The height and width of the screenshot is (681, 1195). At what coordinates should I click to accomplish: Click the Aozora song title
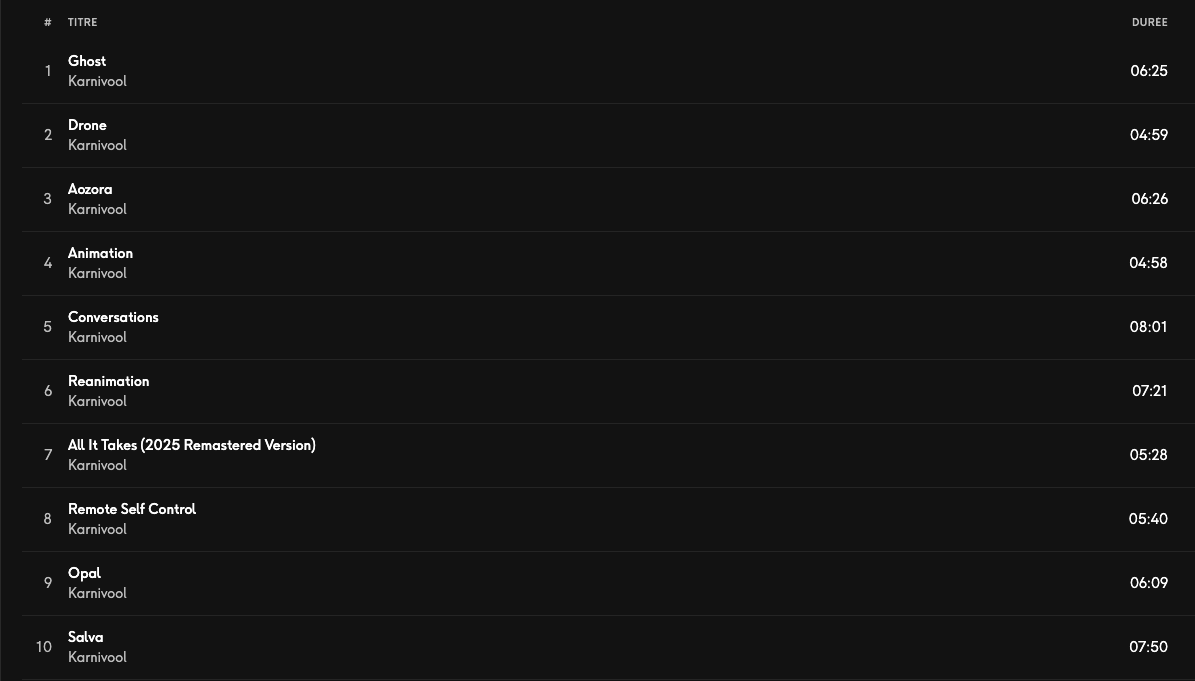coord(90,189)
